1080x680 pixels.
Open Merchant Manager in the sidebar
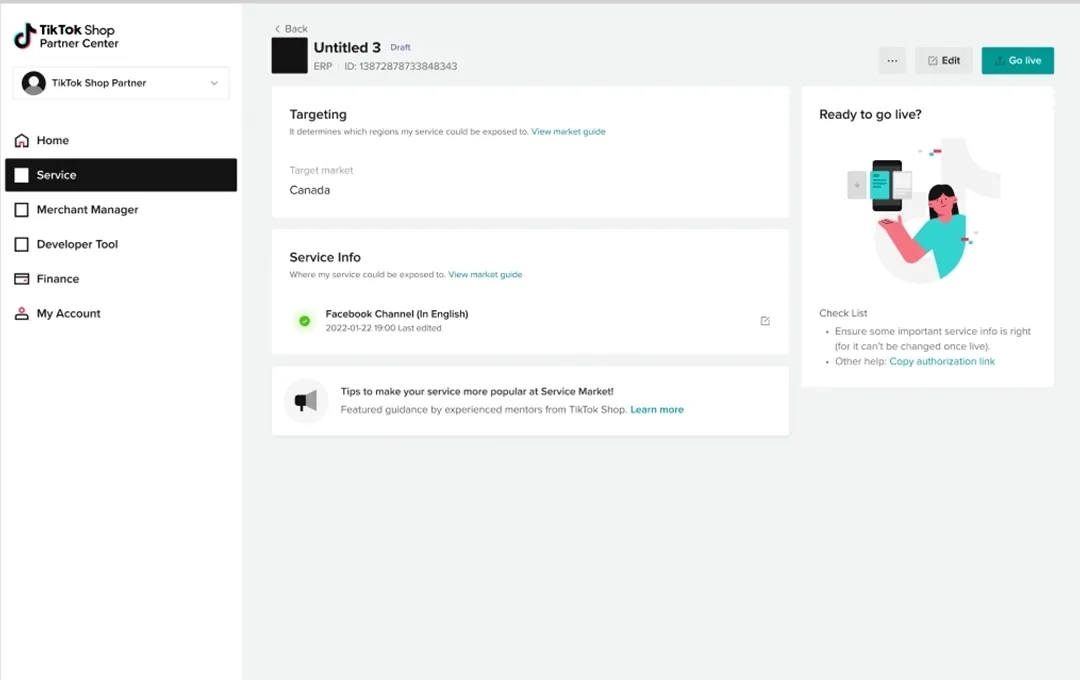87,210
